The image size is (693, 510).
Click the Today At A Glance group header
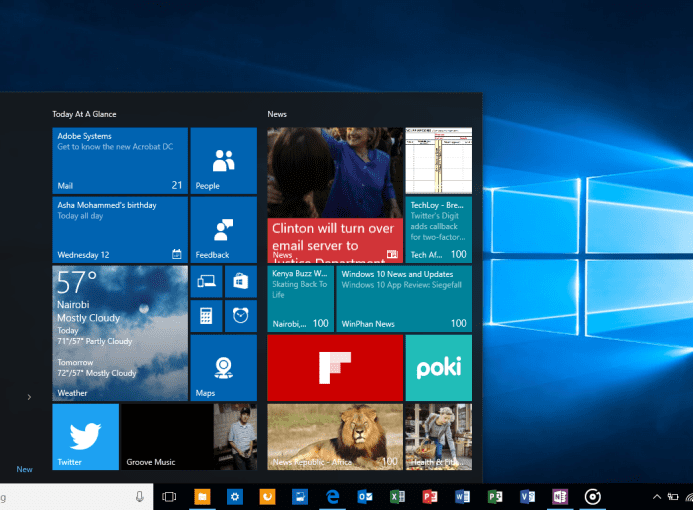click(84, 114)
